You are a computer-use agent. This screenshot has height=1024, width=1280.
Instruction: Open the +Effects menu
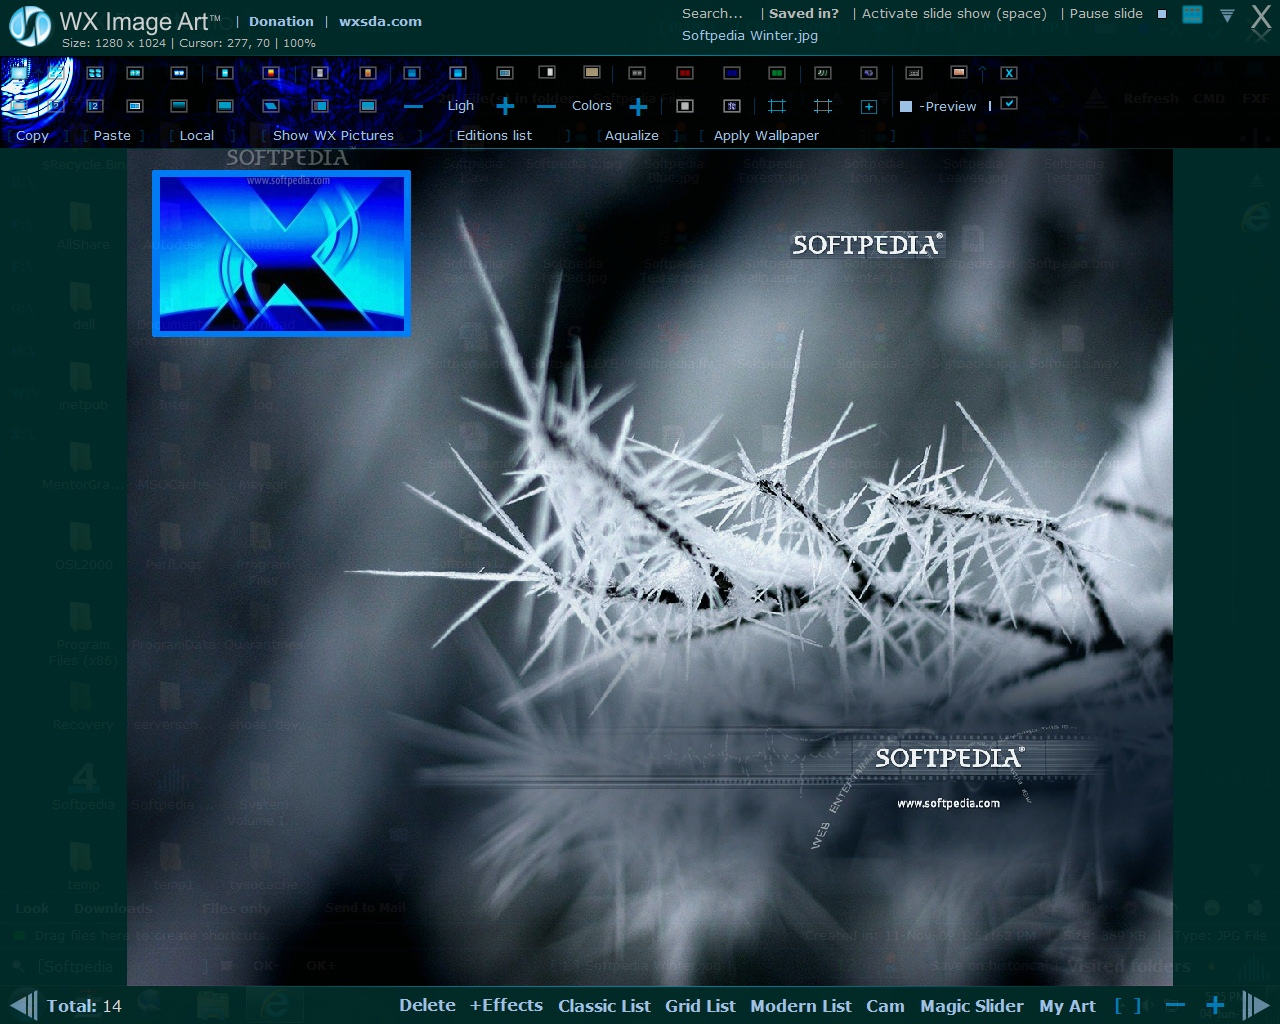coord(506,1005)
